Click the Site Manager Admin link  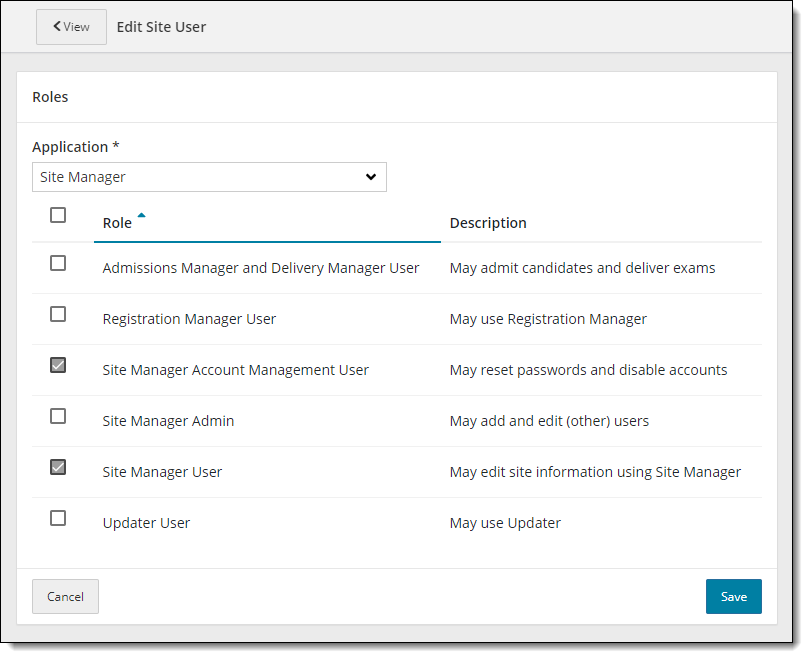tap(168, 420)
